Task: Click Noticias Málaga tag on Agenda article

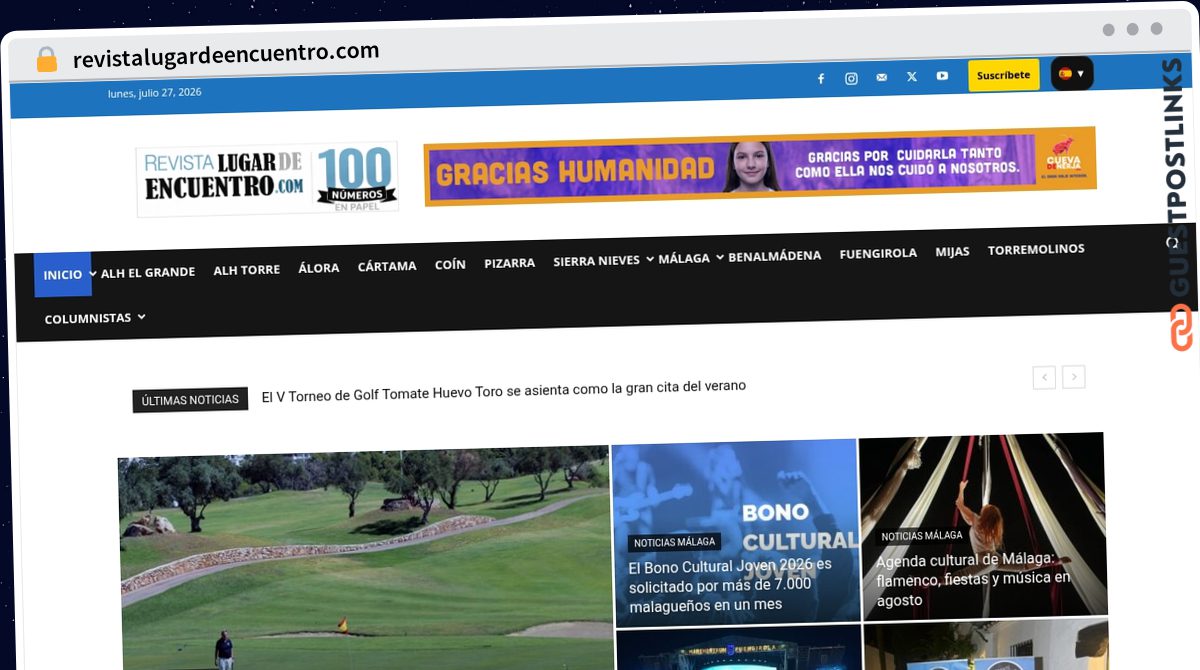Action: pos(922,536)
